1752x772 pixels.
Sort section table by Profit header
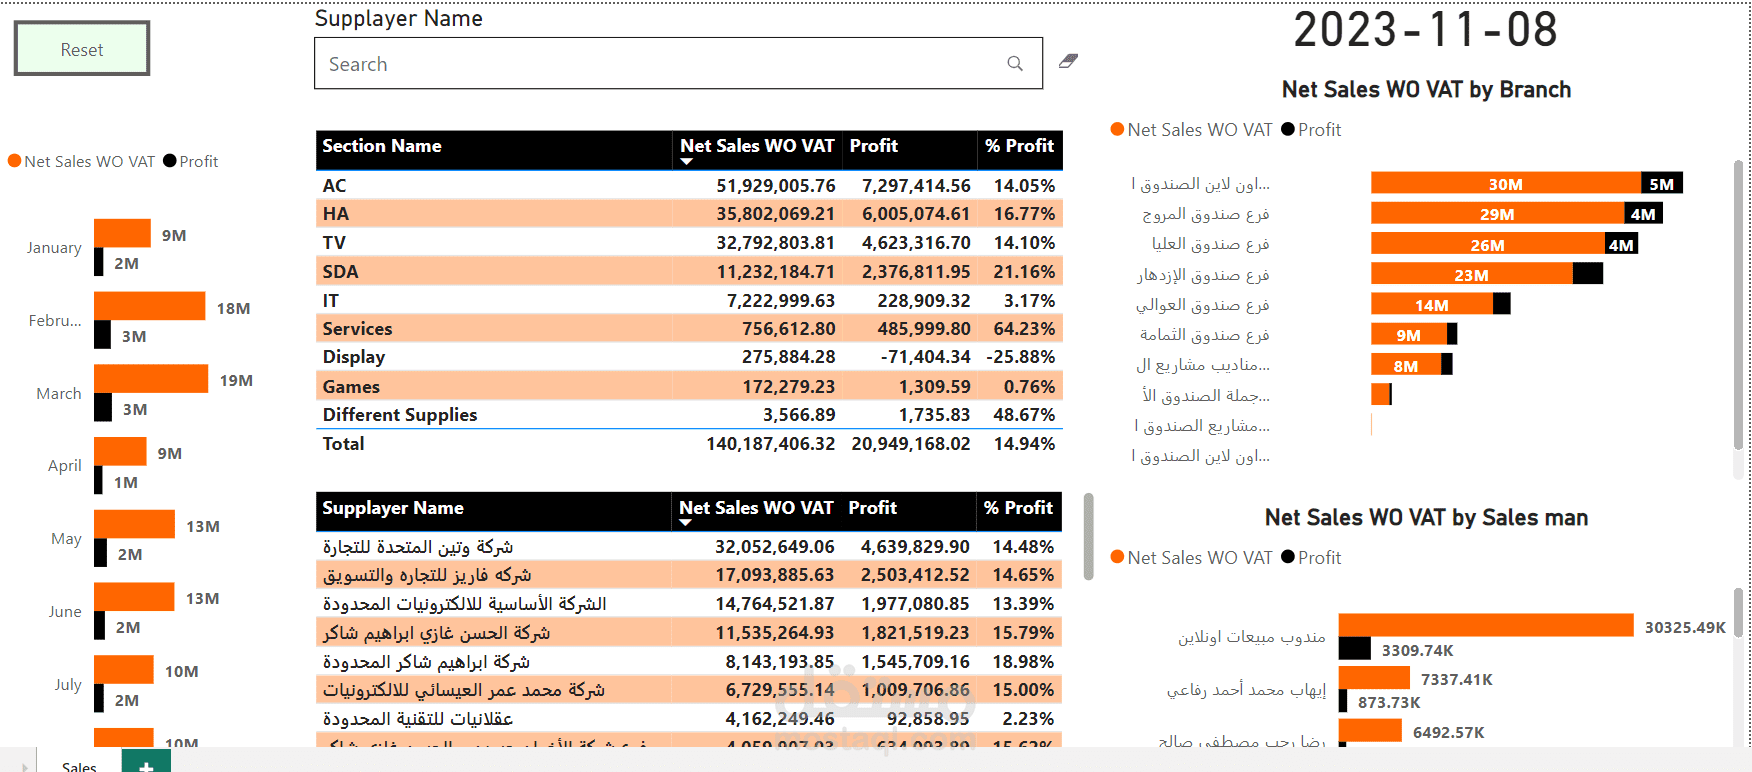pyautogui.click(x=874, y=146)
